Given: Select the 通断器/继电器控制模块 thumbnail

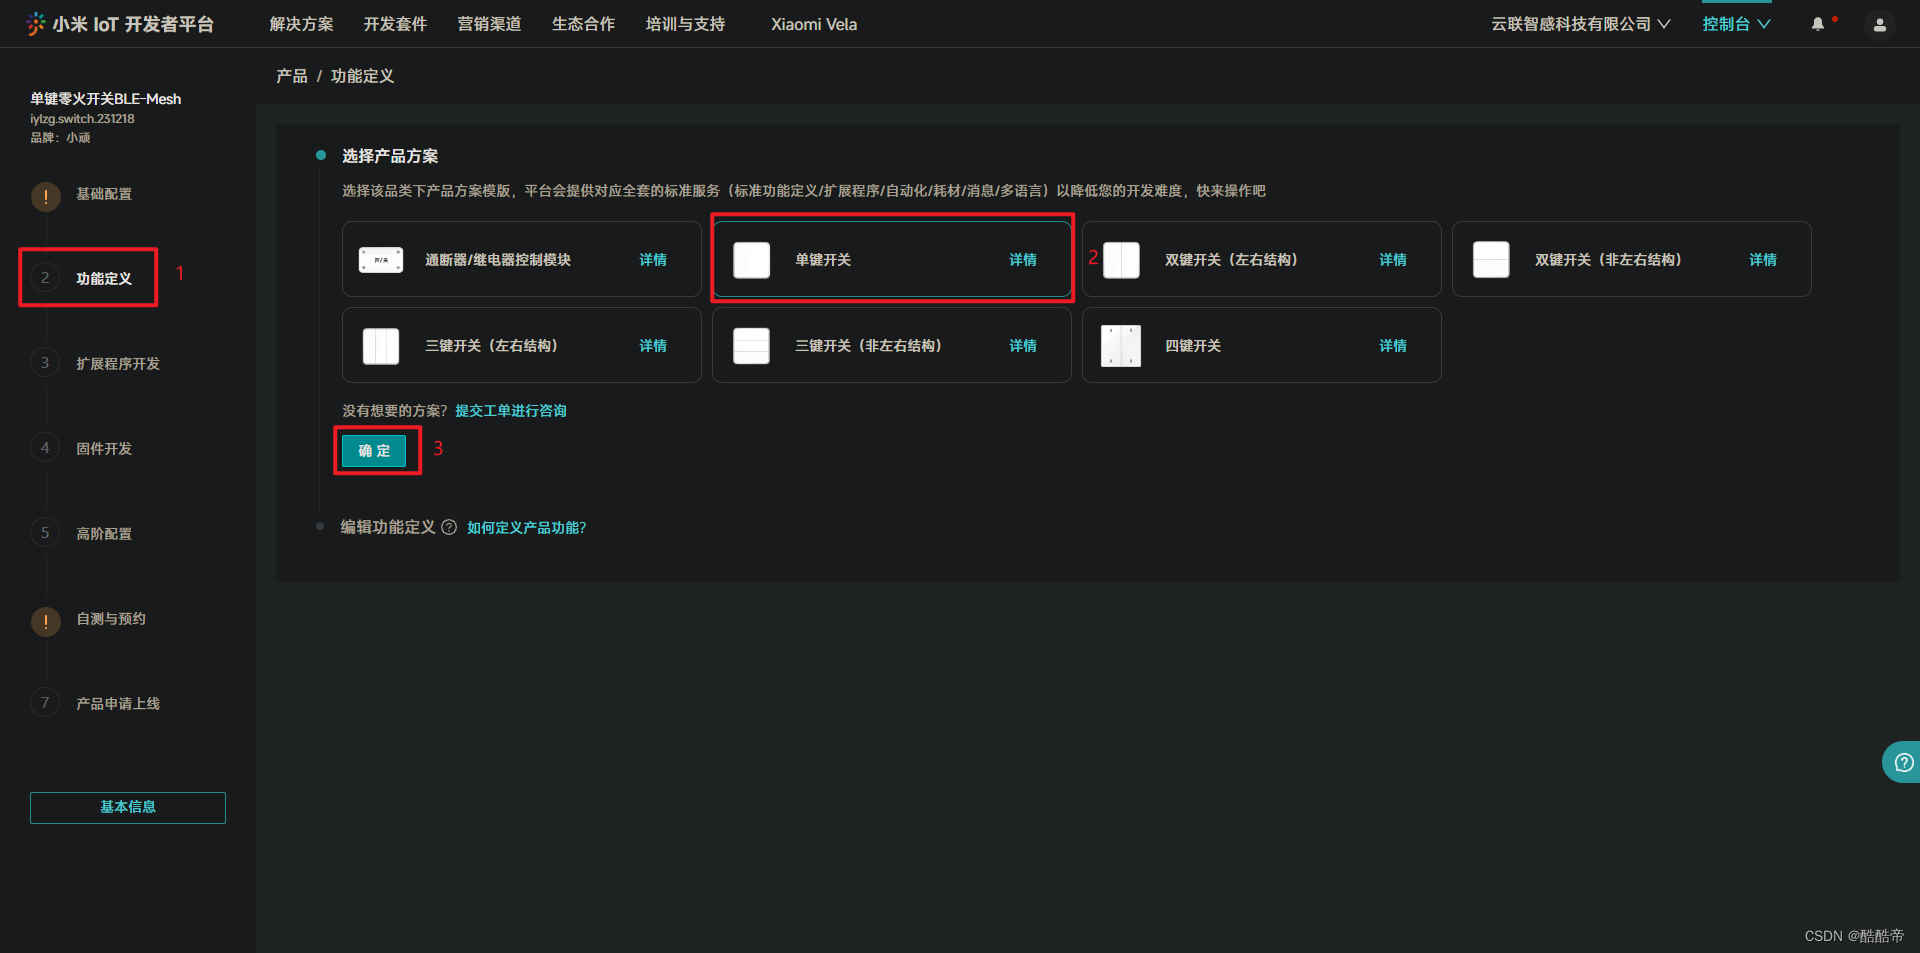Looking at the screenshot, I should pyautogui.click(x=381, y=260).
